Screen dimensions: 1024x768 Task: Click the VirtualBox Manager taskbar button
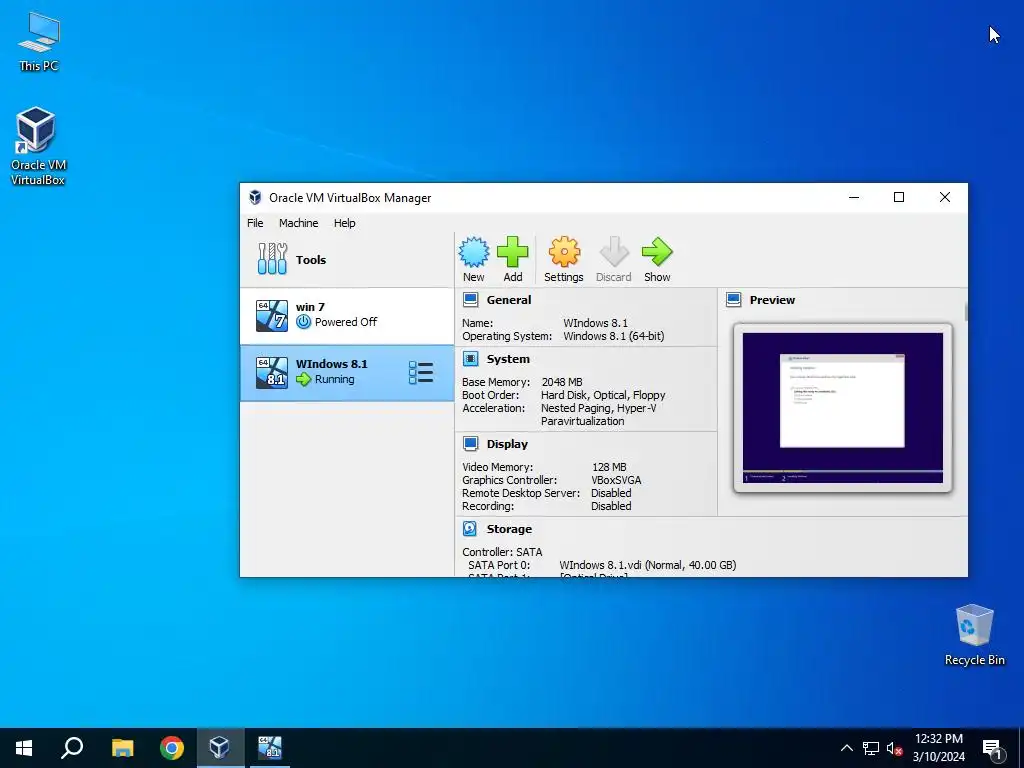click(x=220, y=748)
